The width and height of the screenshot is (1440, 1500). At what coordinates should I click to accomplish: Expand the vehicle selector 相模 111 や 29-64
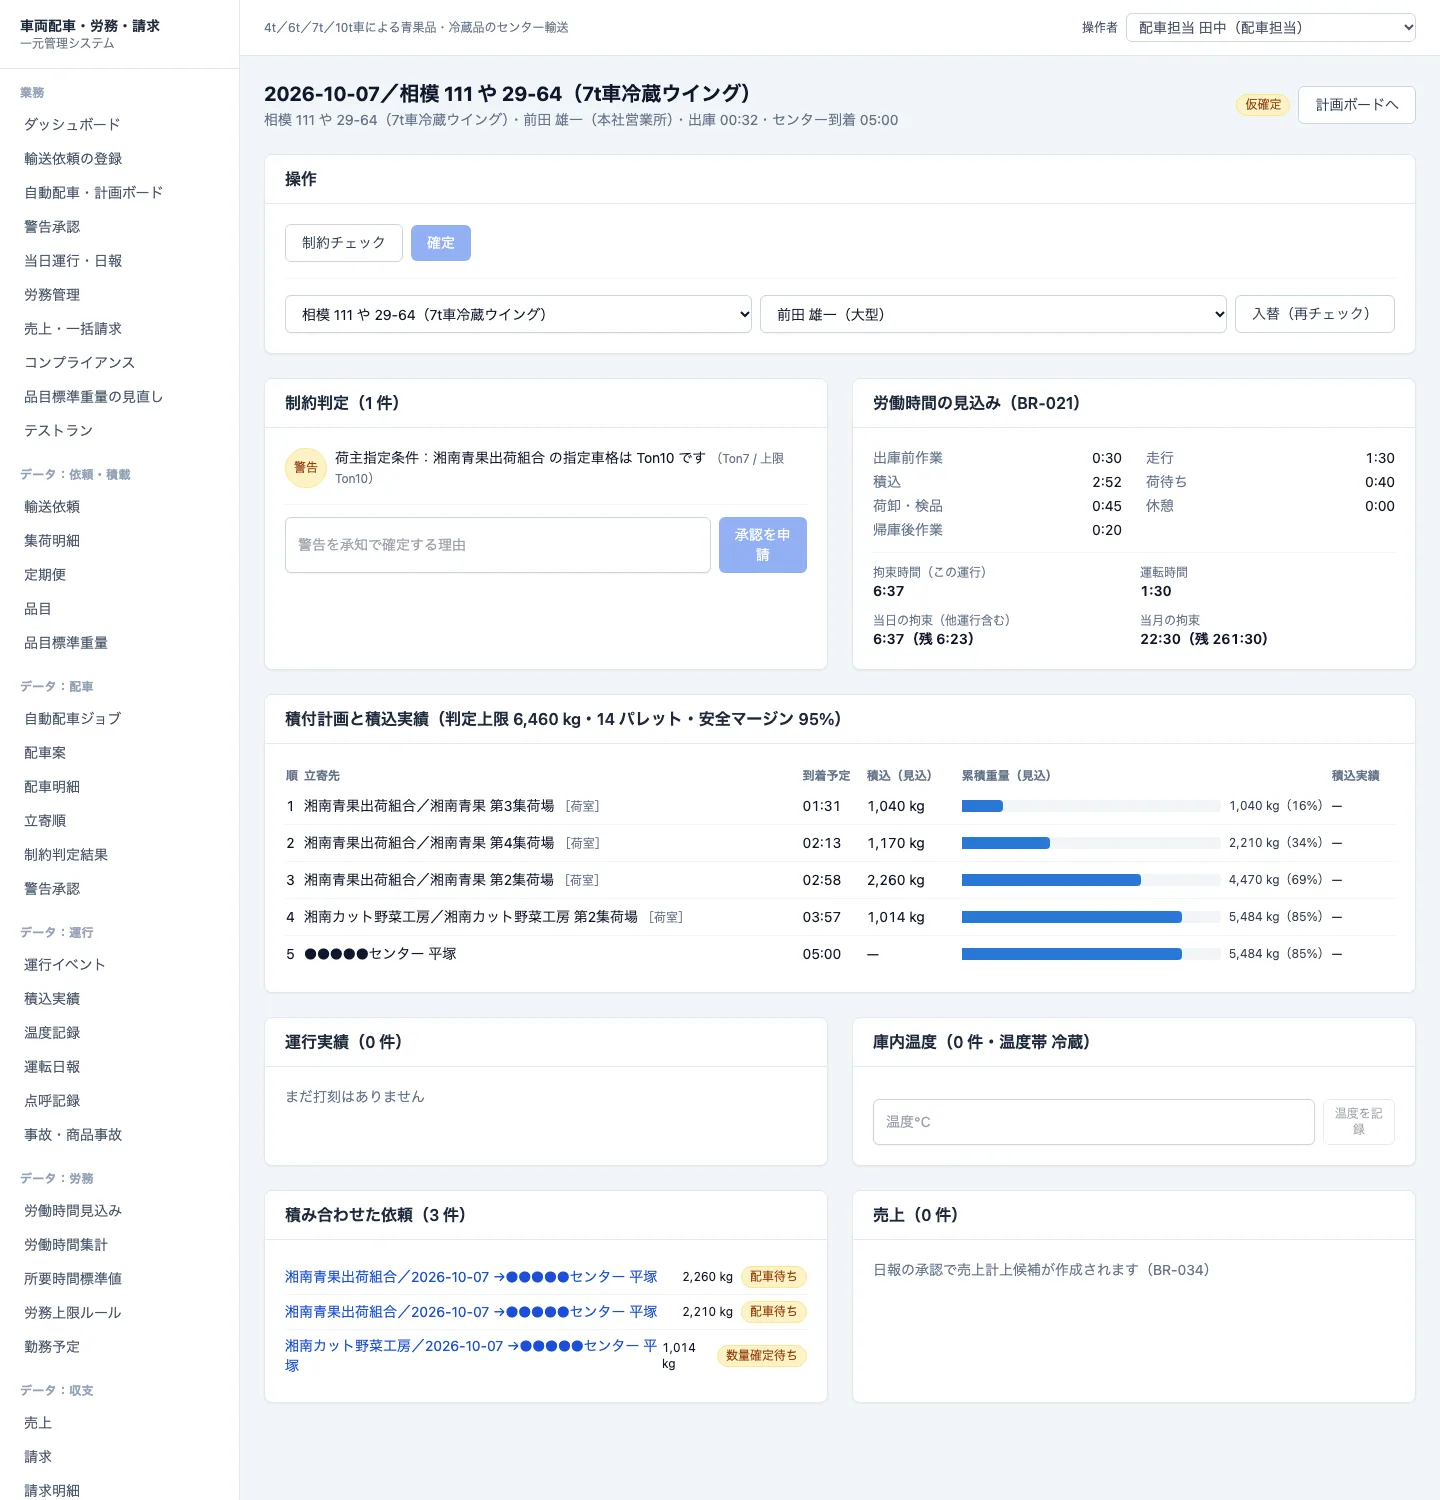pos(518,314)
